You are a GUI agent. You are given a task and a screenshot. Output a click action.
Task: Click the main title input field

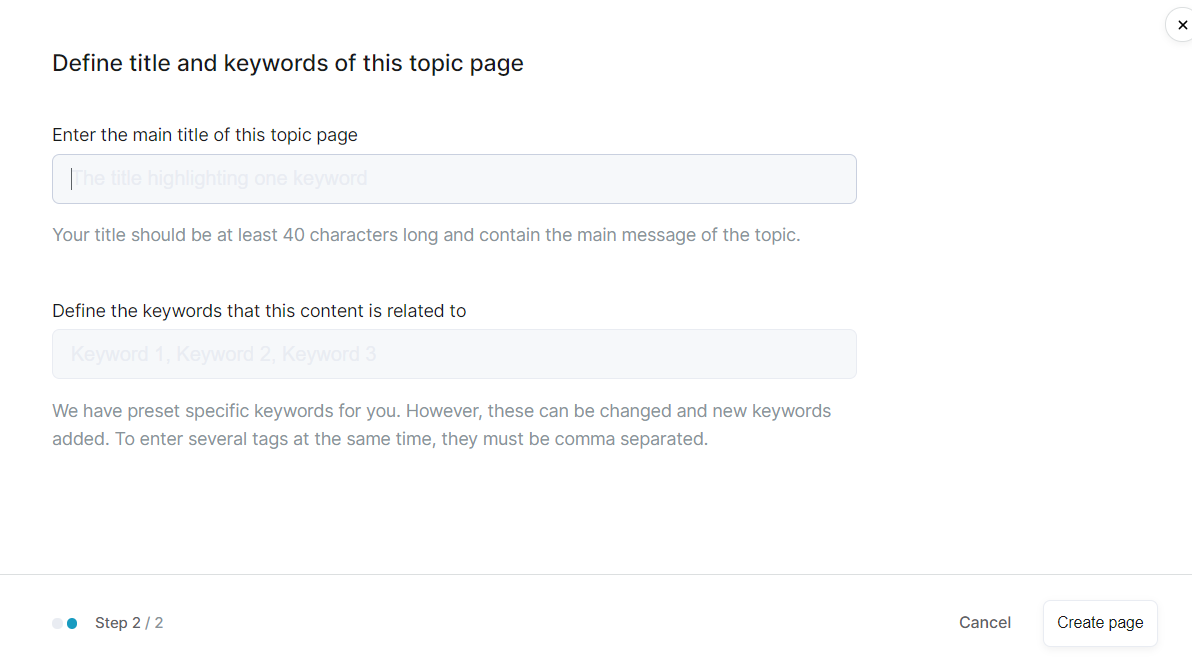(454, 179)
